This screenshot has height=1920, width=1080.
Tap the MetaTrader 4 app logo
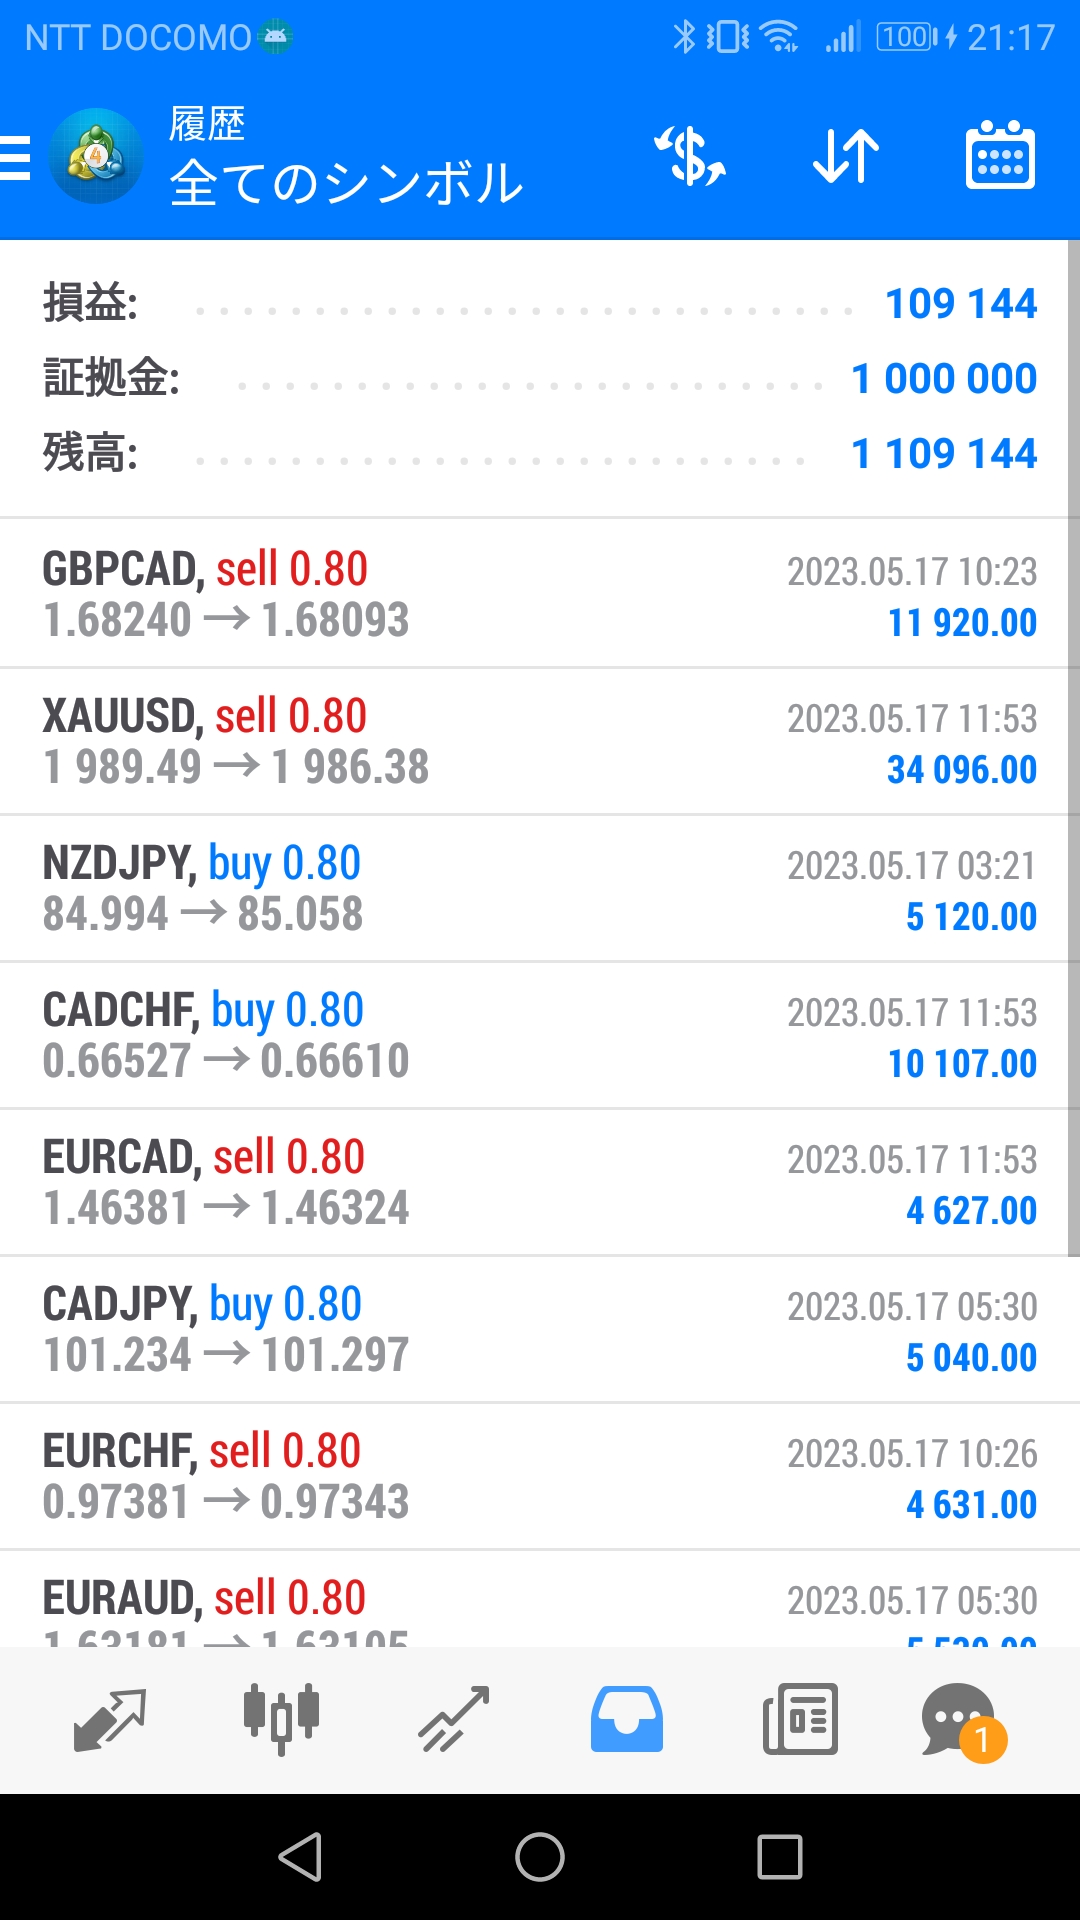[x=96, y=157]
